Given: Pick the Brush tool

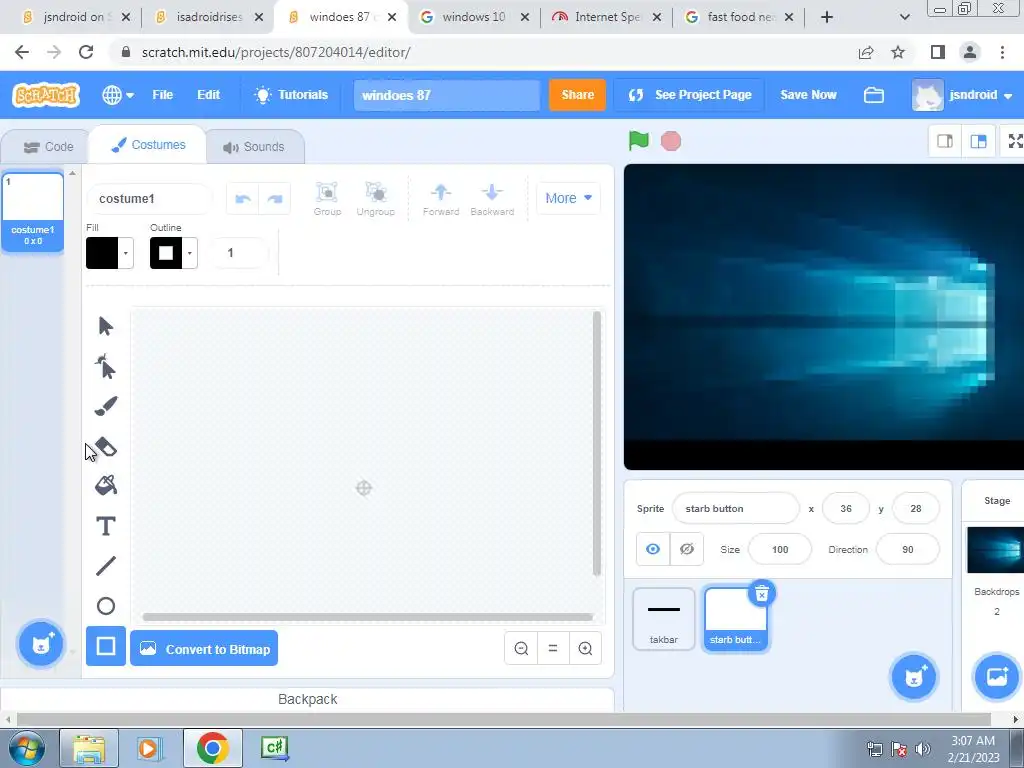Looking at the screenshot, I should pyautogui.click(x=105, y=406).
